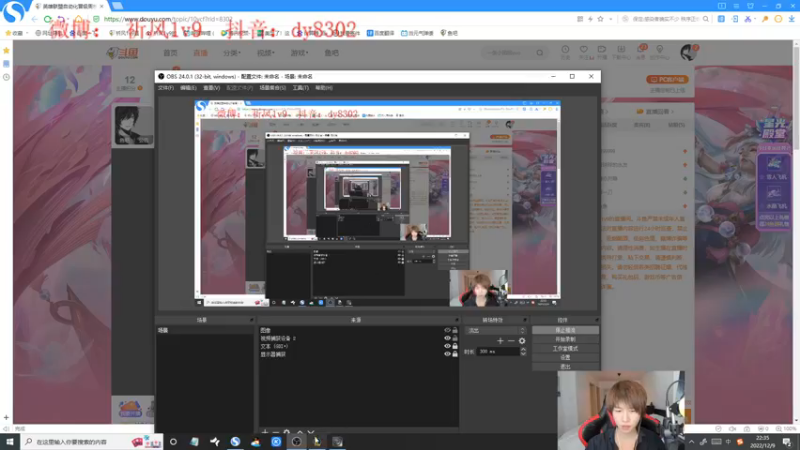
Task: Open the OBS 帮助(H) menu
Action: point(323,88)
